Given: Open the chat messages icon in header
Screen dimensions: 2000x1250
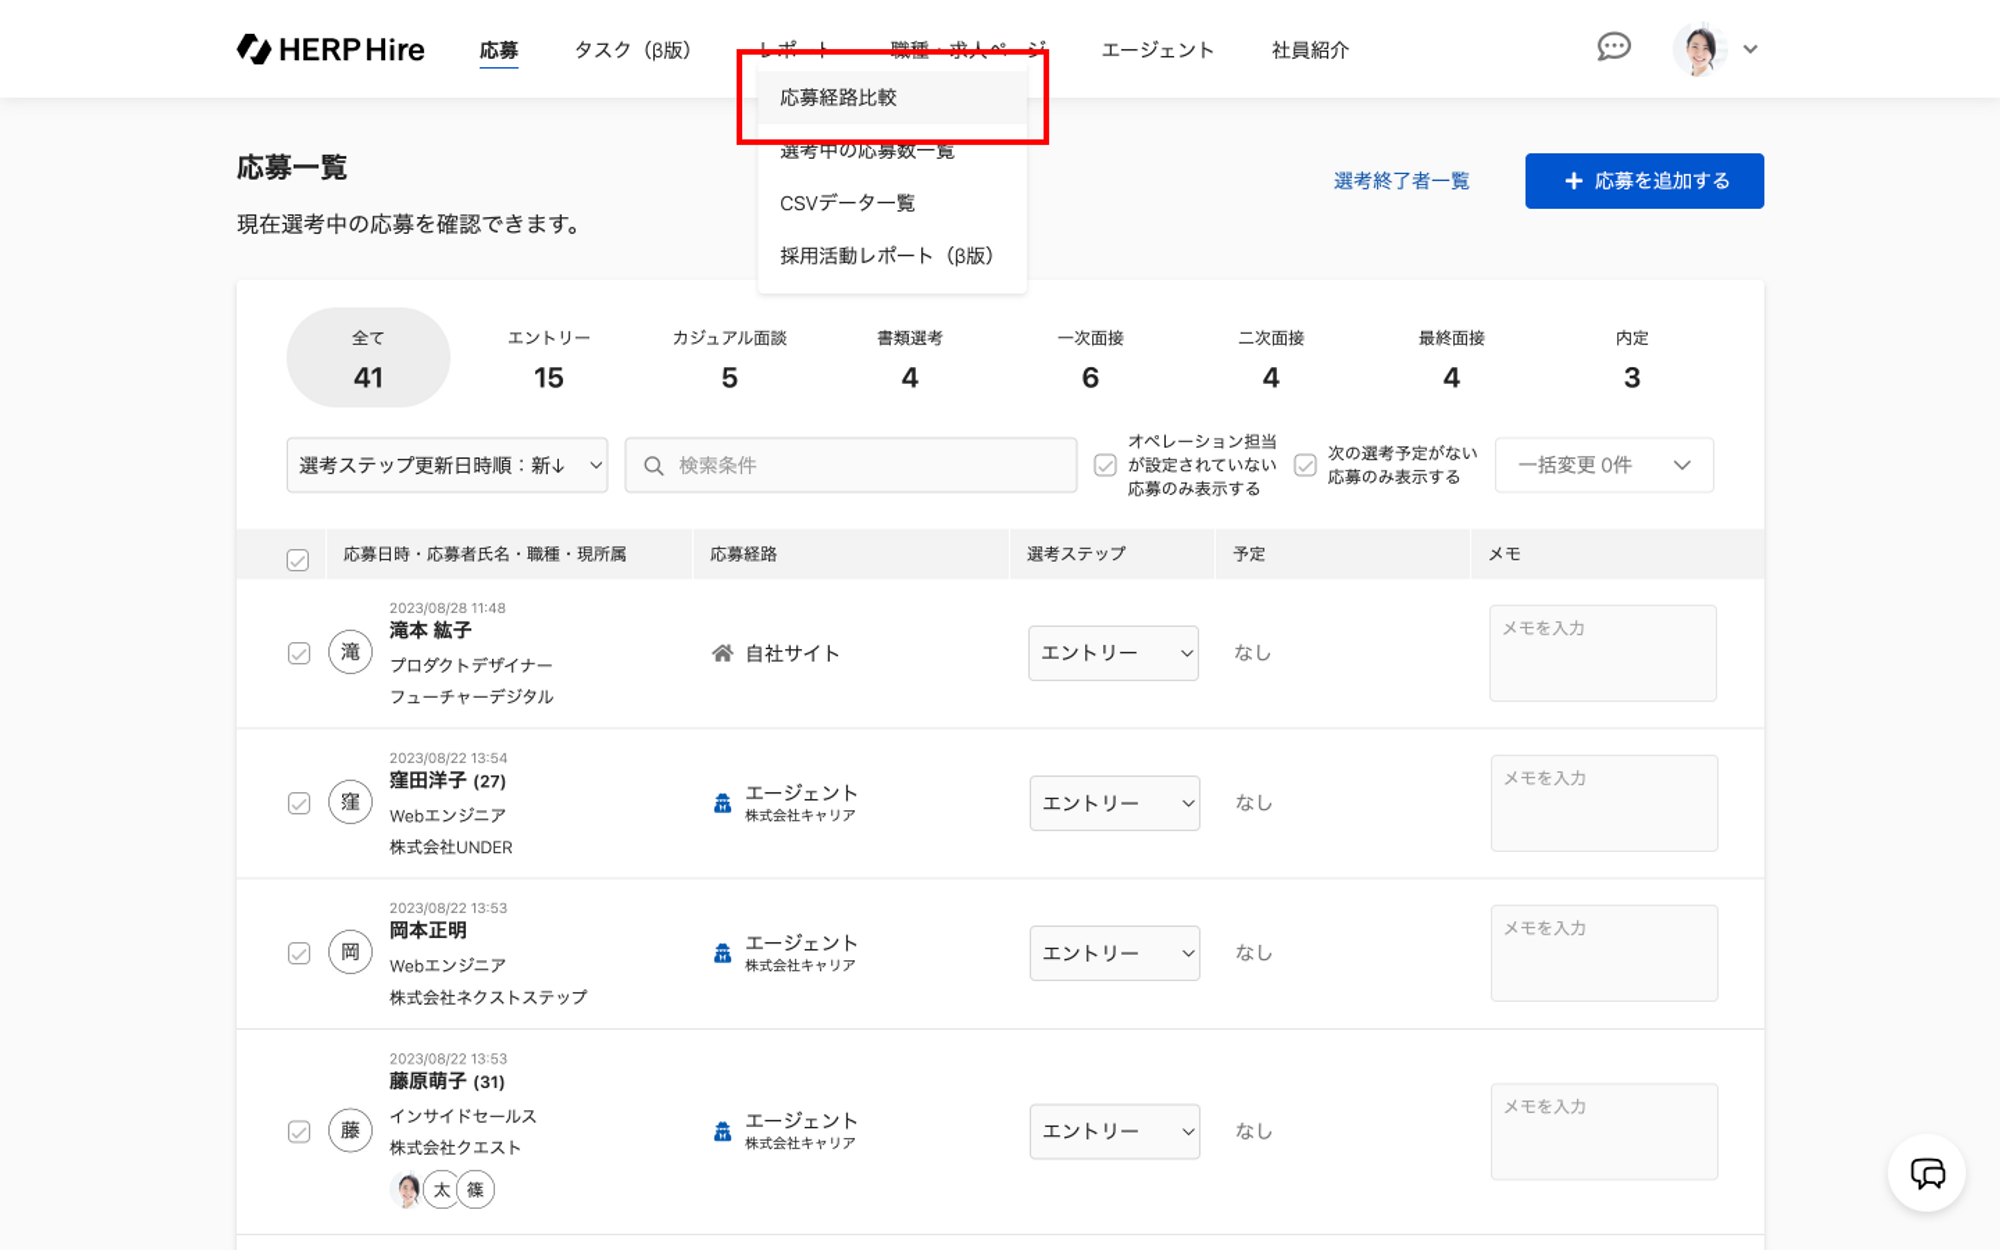Looking at the screenshot, I should coord(1613,47).
